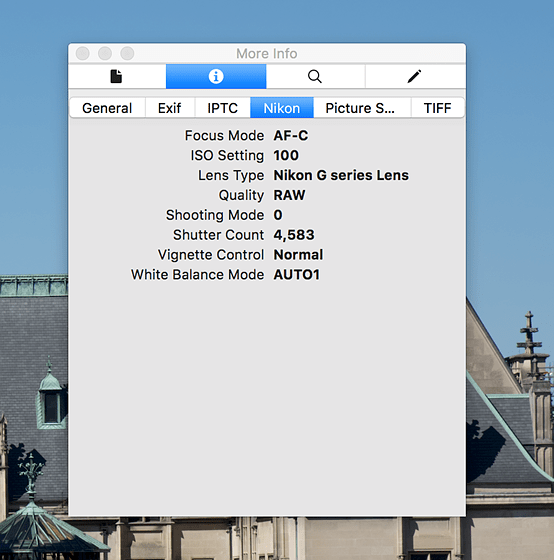Select the Shutter Count value 4,583
554x560 pixels.
[x=294, y=235]
